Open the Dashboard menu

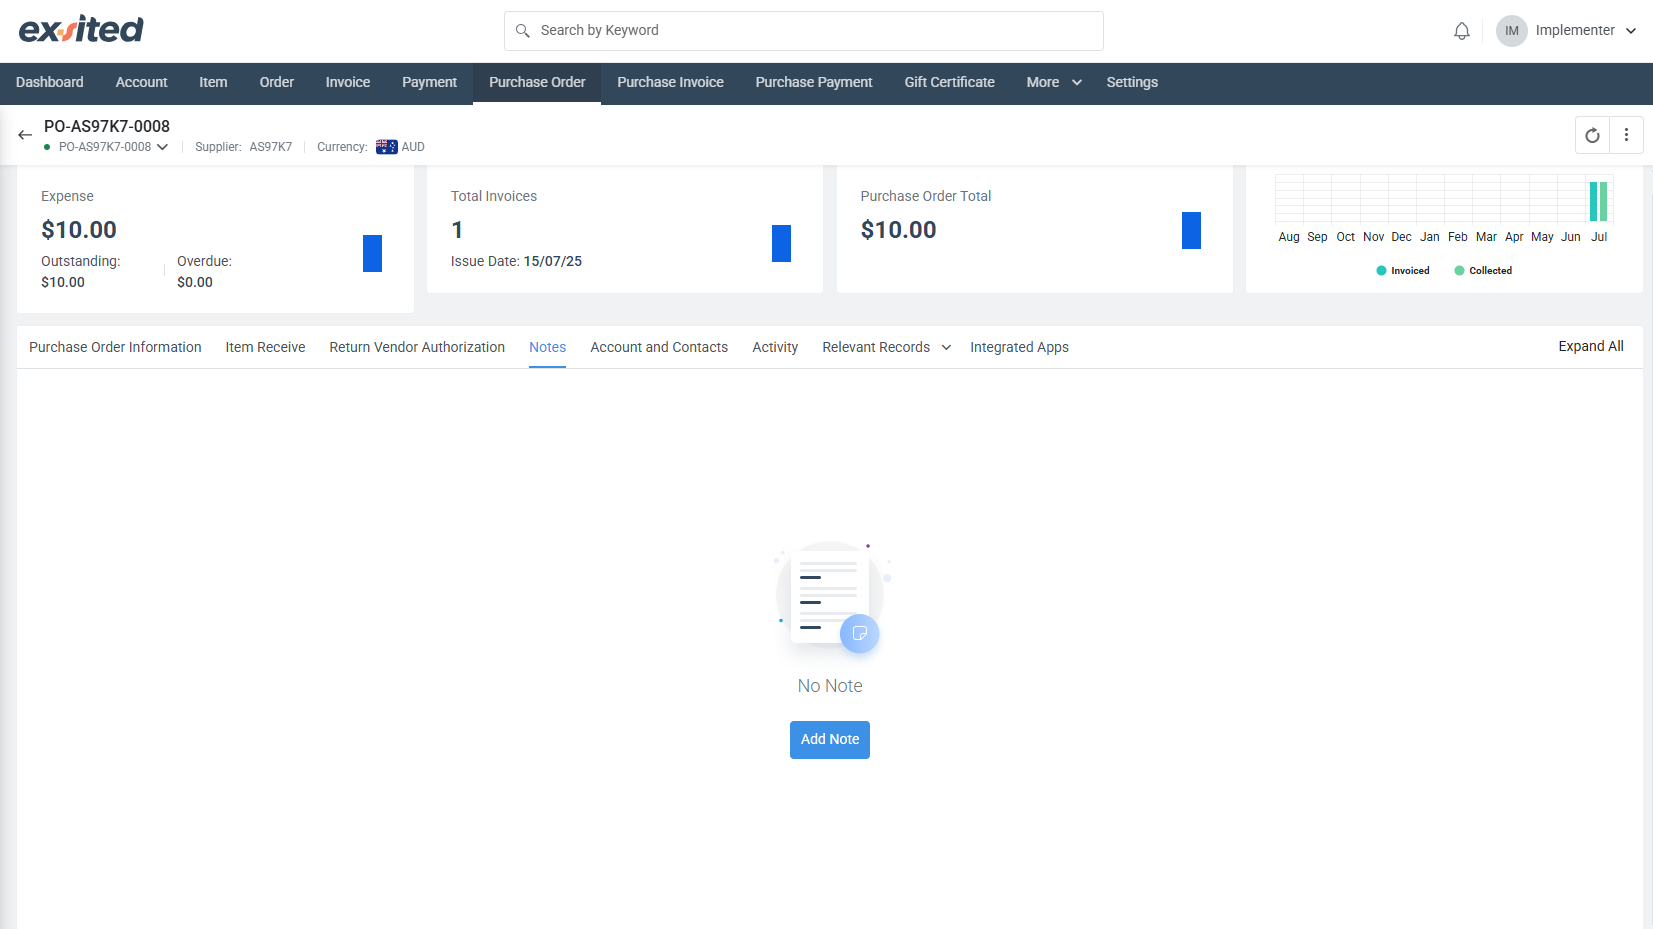(50, 83)
